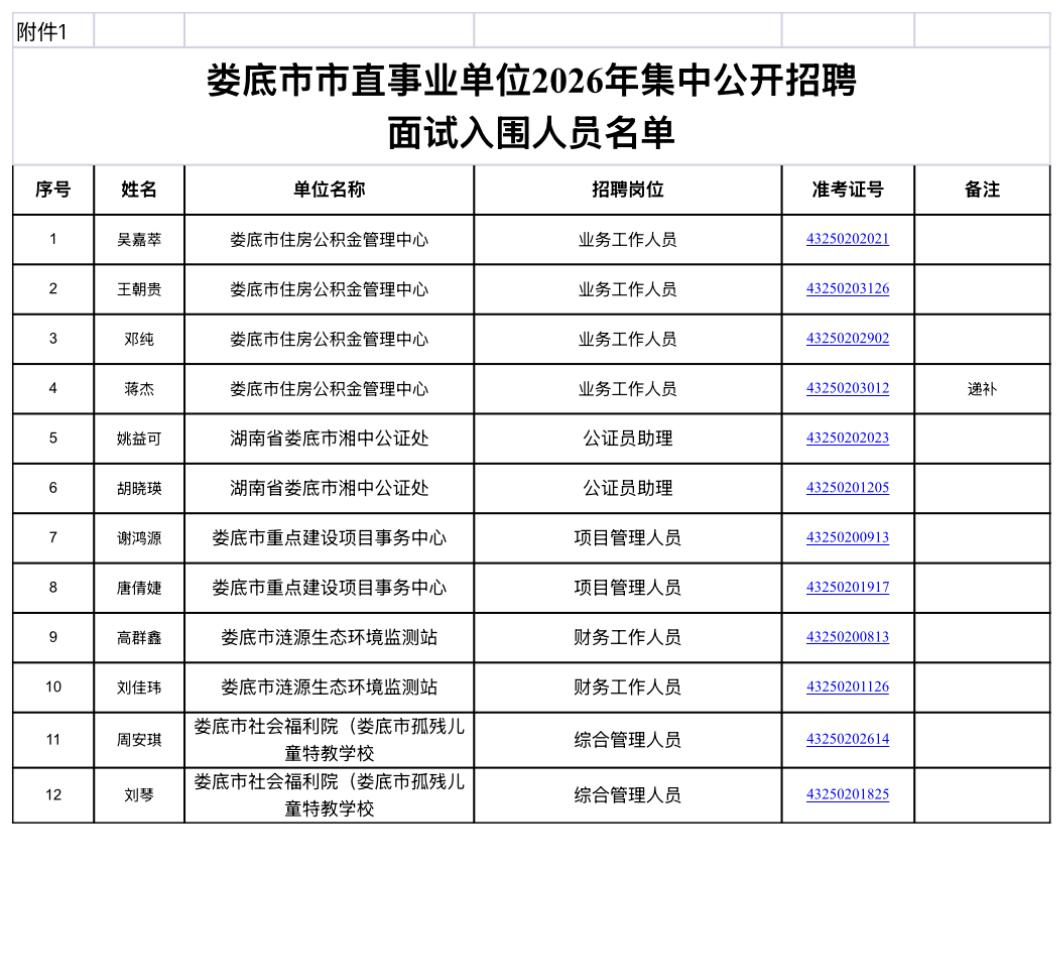The width and height of the screenshot is (1061, 977).
Task: Select sequence number 10 cell
Action: (x=53, y=687)
